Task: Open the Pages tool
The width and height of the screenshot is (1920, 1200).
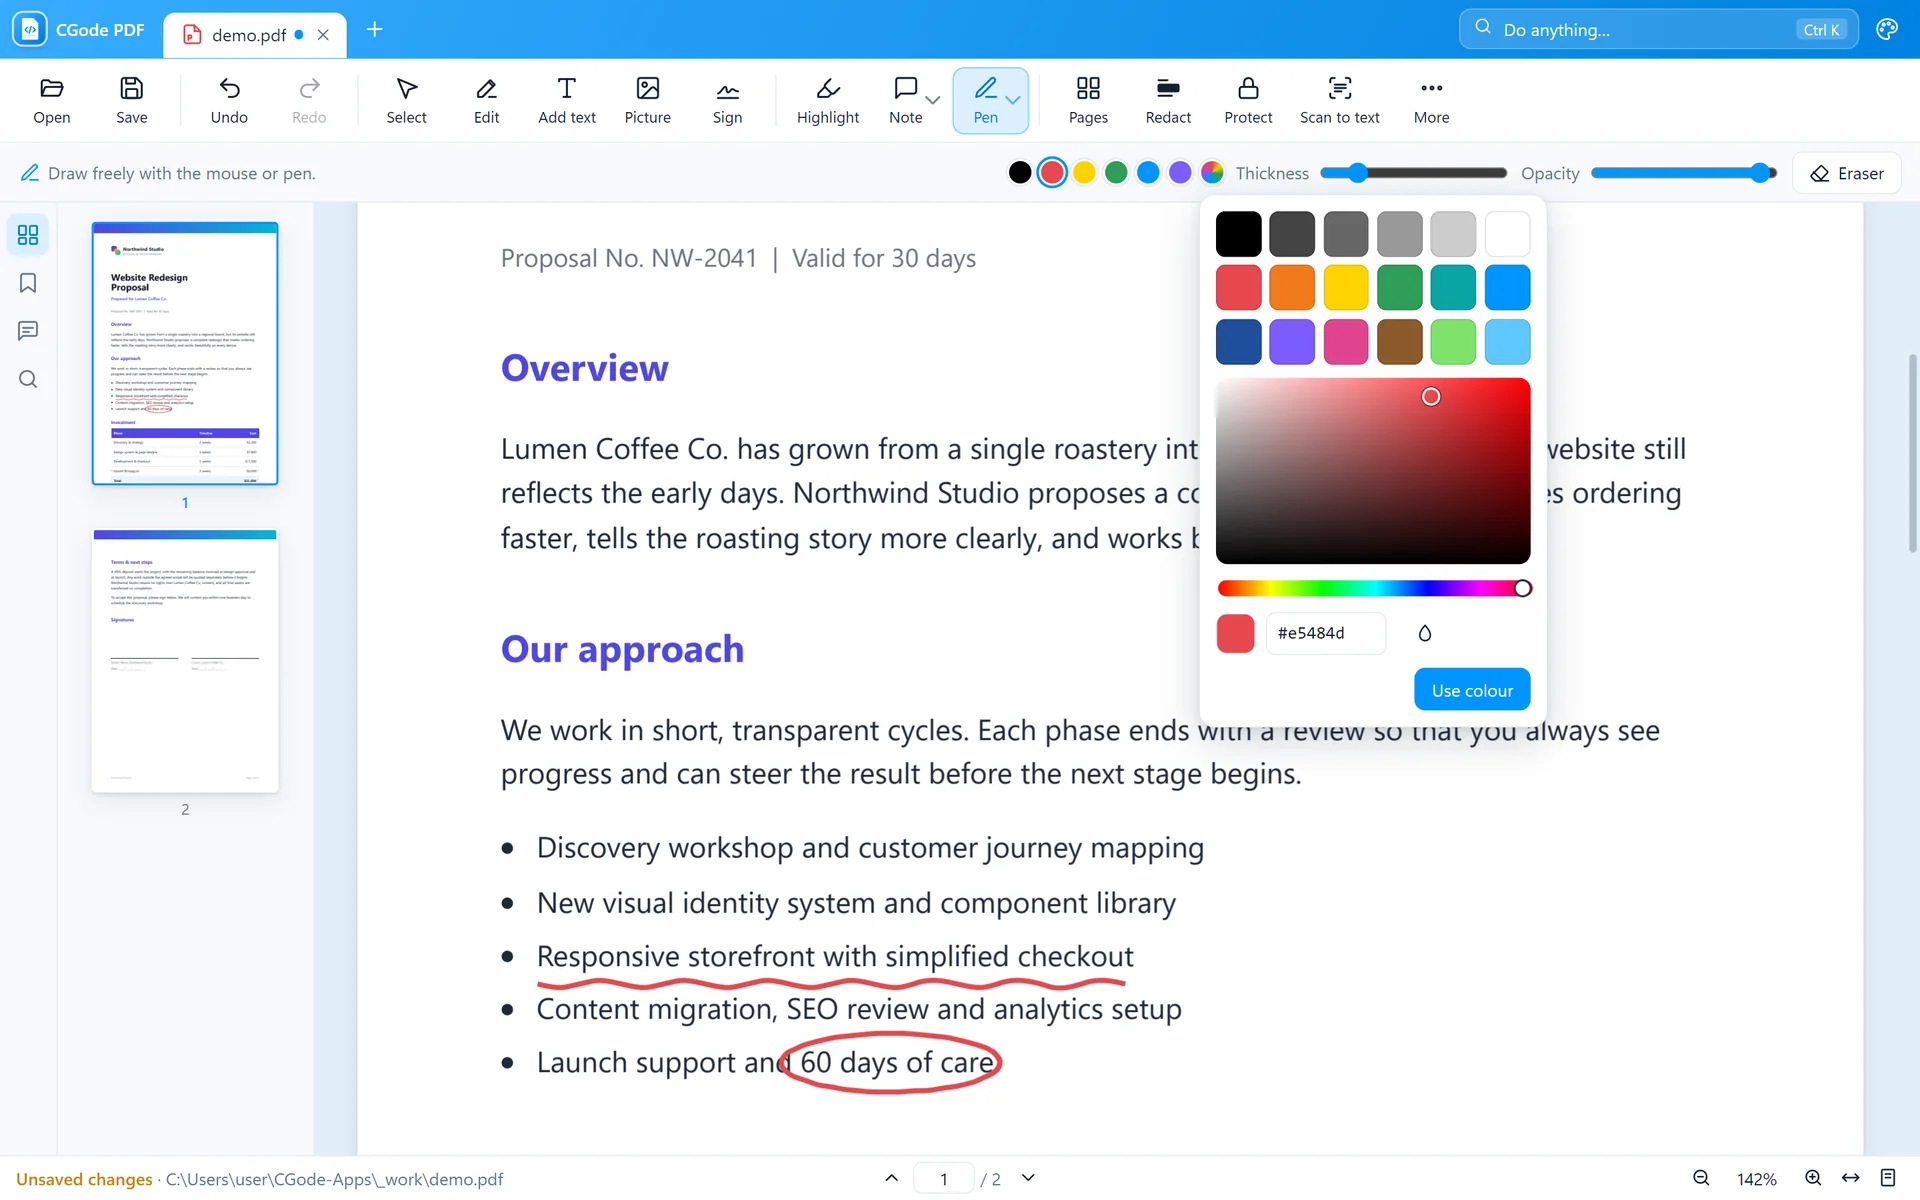Action: (1088, 100)
